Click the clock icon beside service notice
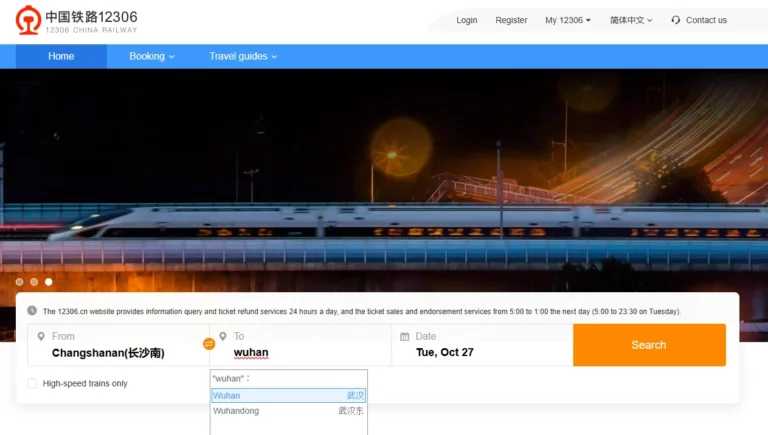 (x=32, y=311)
